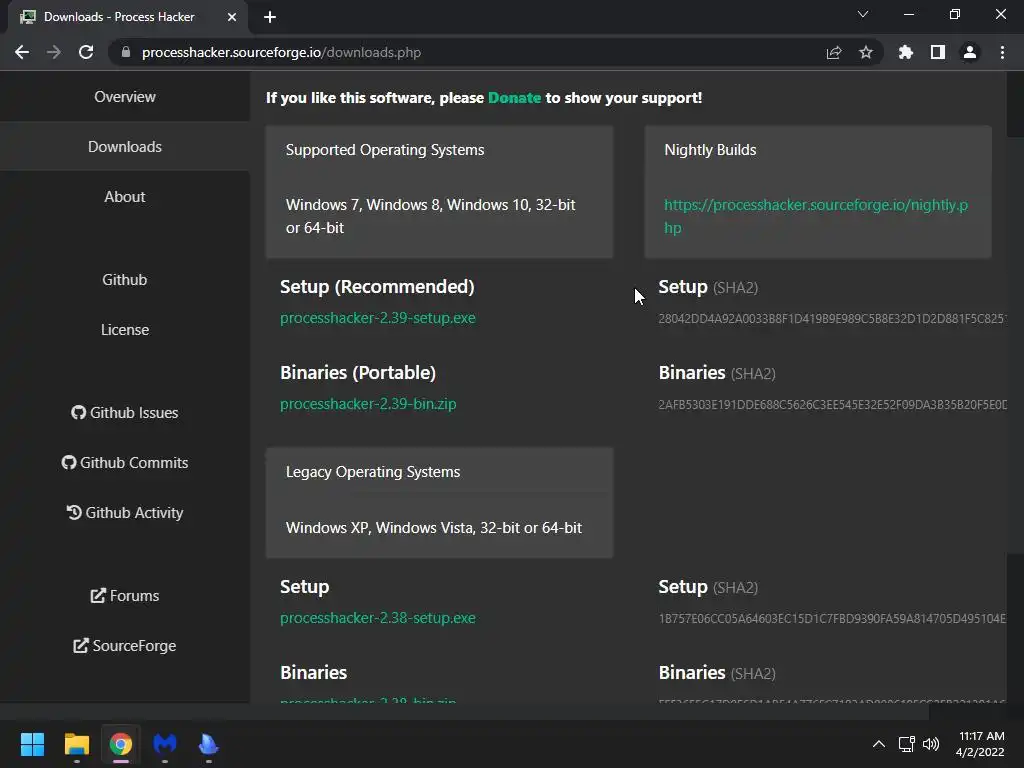Reload the Process Hacker downloads page
The height and width of the screenshot is (768, 1024).
point(86,52)
